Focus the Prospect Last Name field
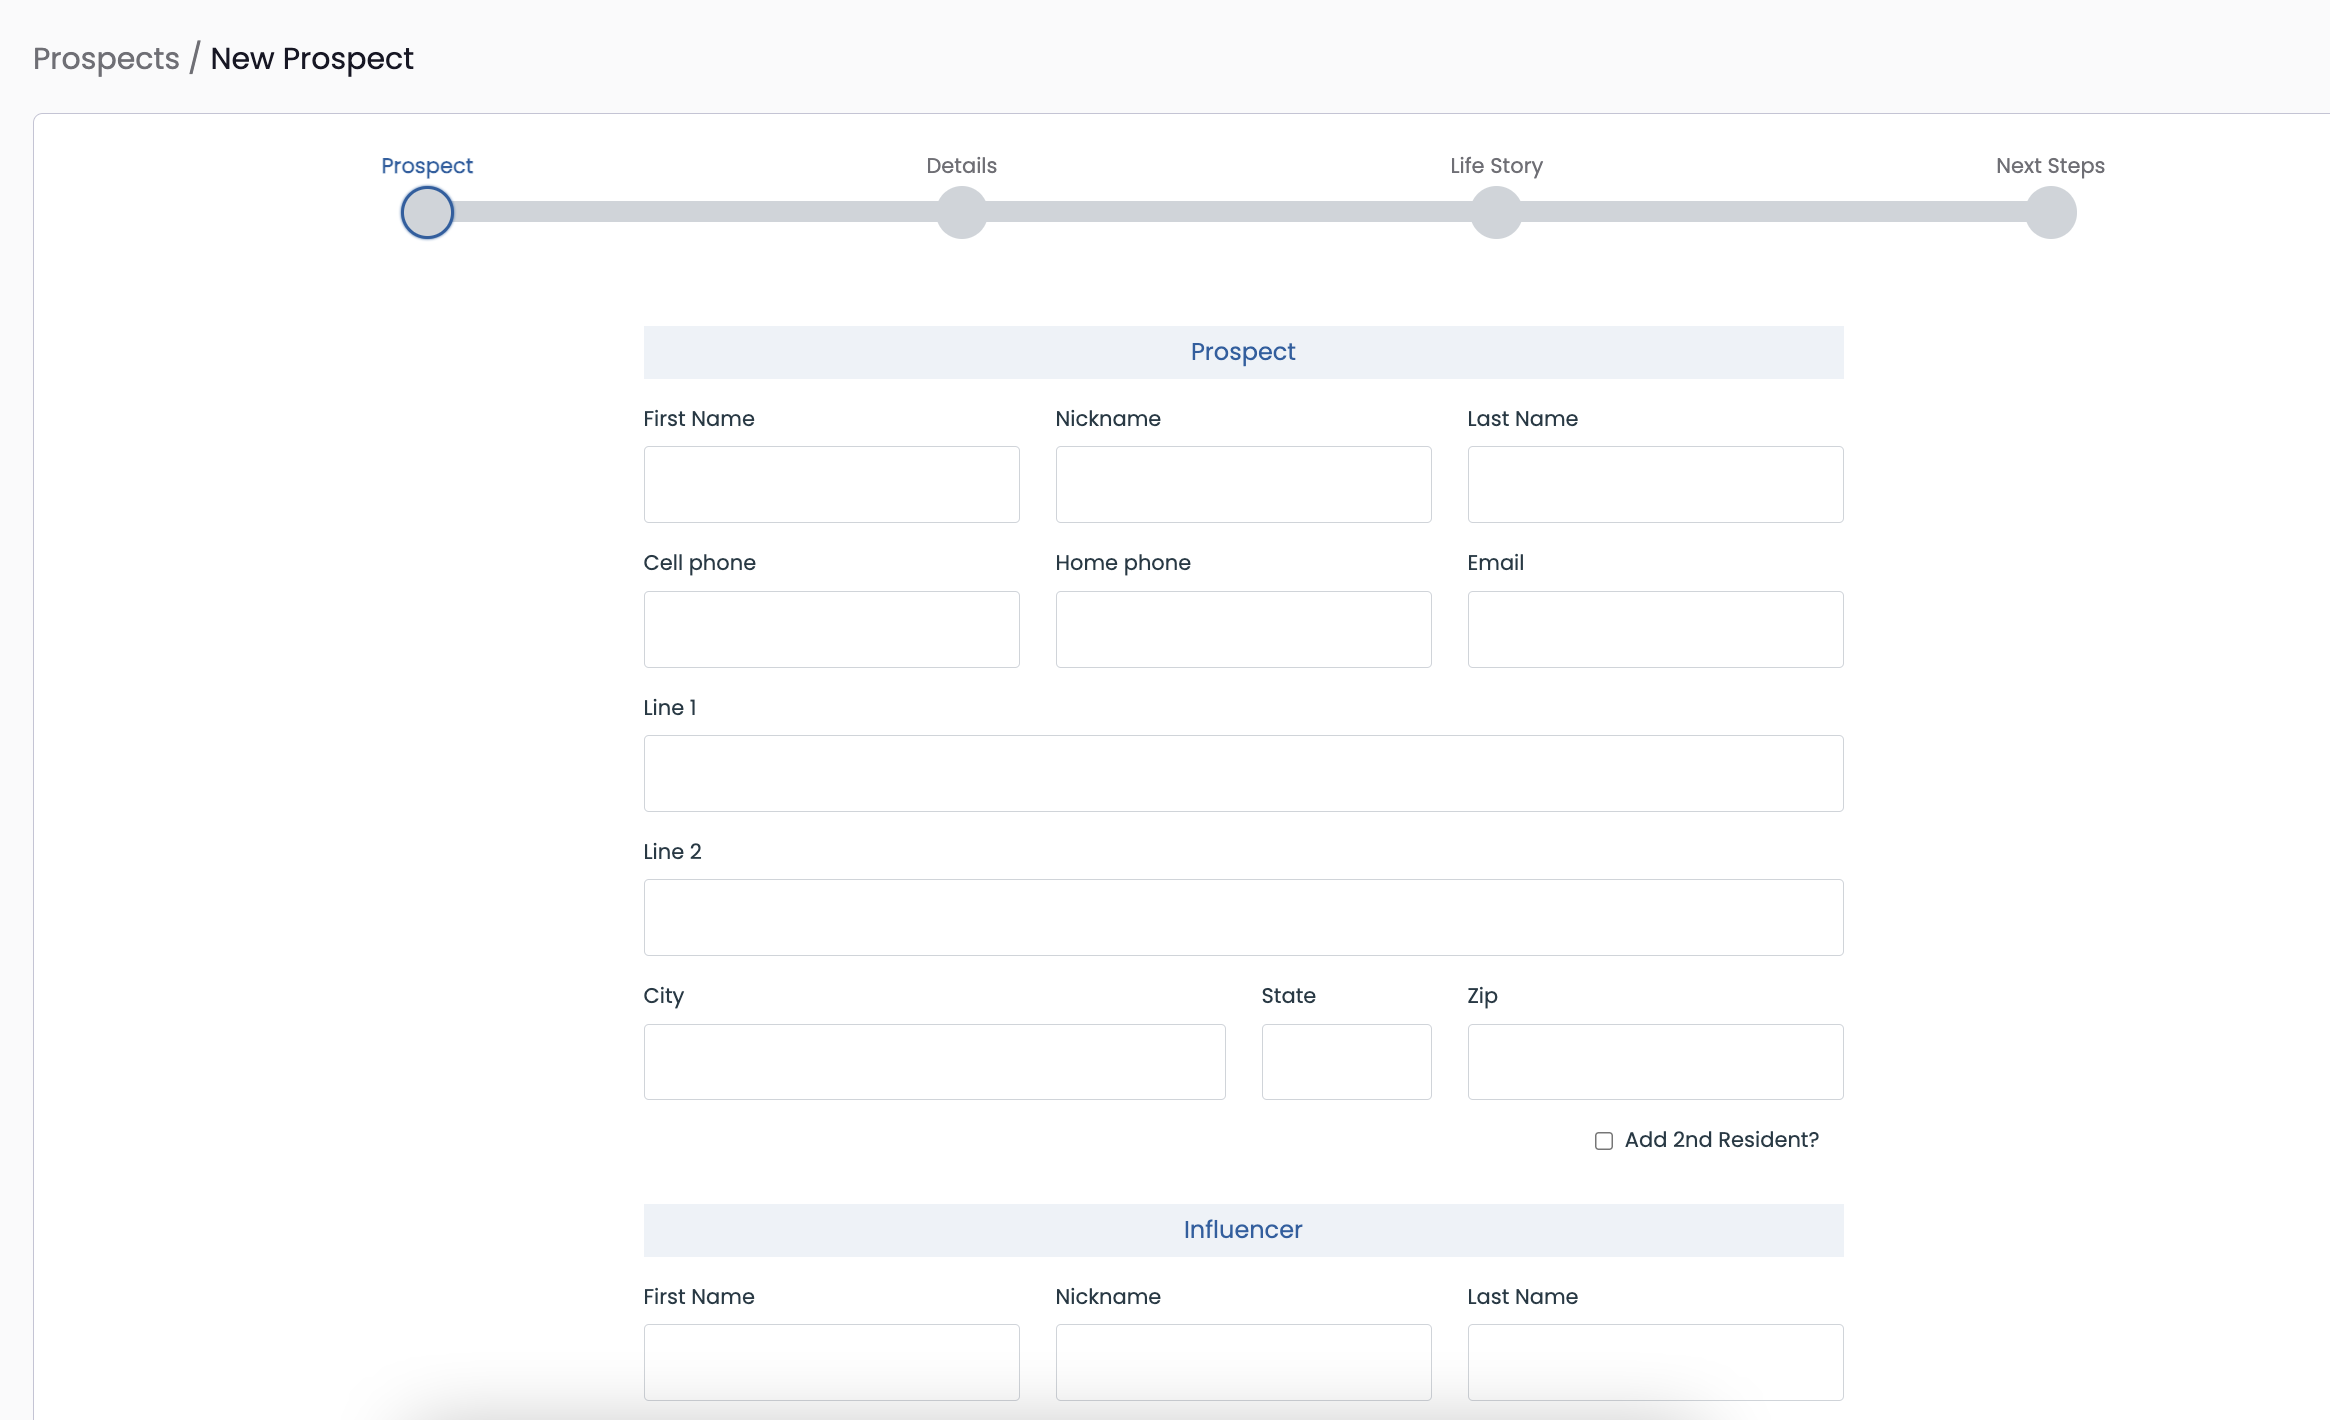This screenshot has height=1420, width=2330. (x=1655, y=484)
